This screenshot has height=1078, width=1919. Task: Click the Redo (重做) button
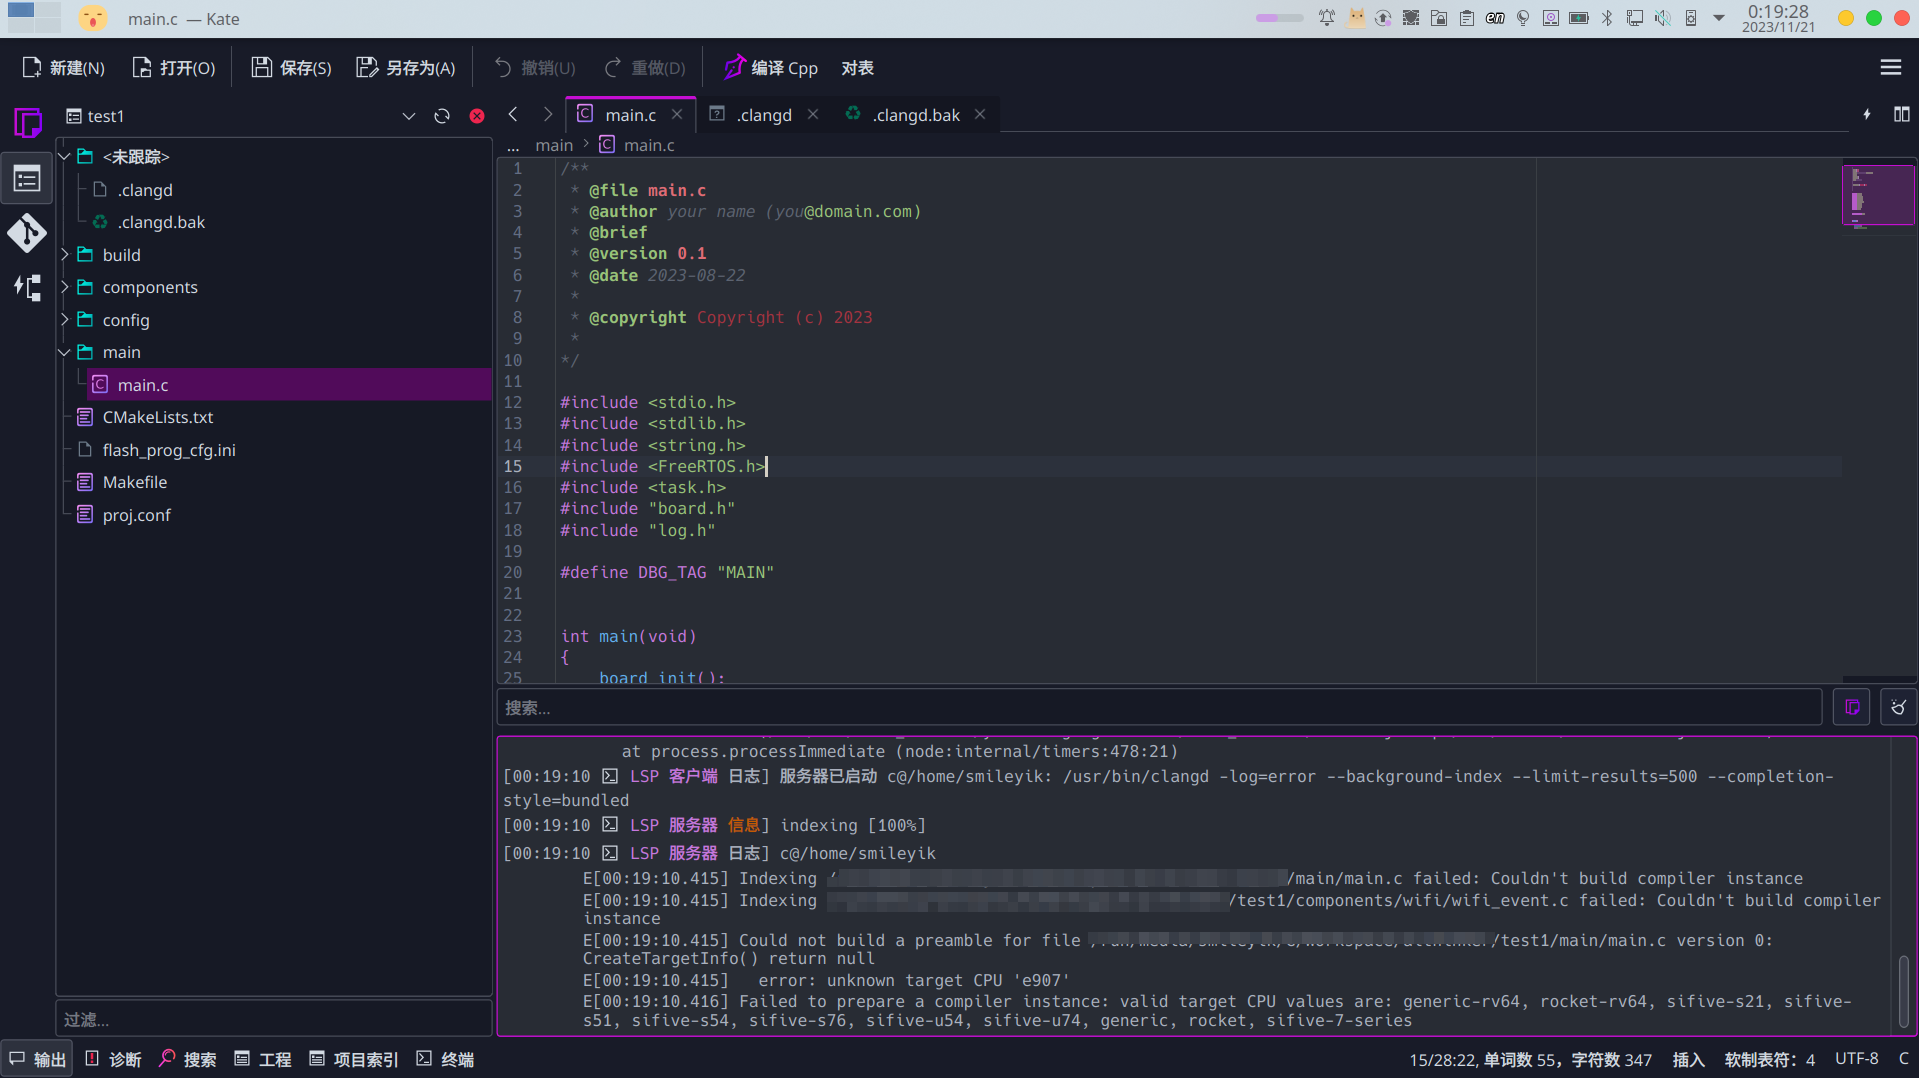[645, 68]
